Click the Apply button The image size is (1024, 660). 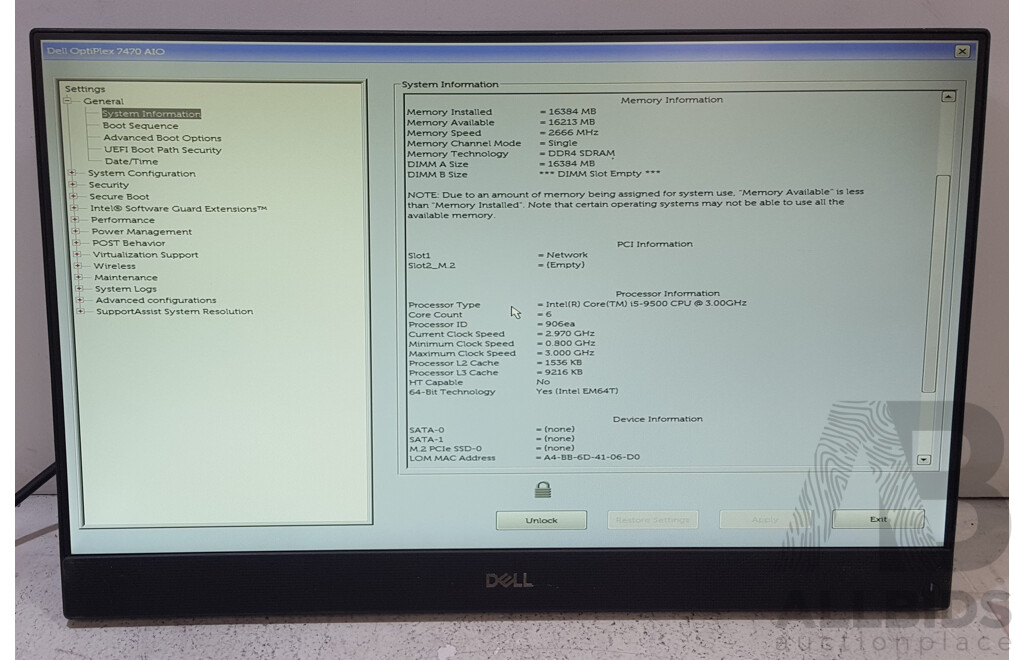point(765,520)
